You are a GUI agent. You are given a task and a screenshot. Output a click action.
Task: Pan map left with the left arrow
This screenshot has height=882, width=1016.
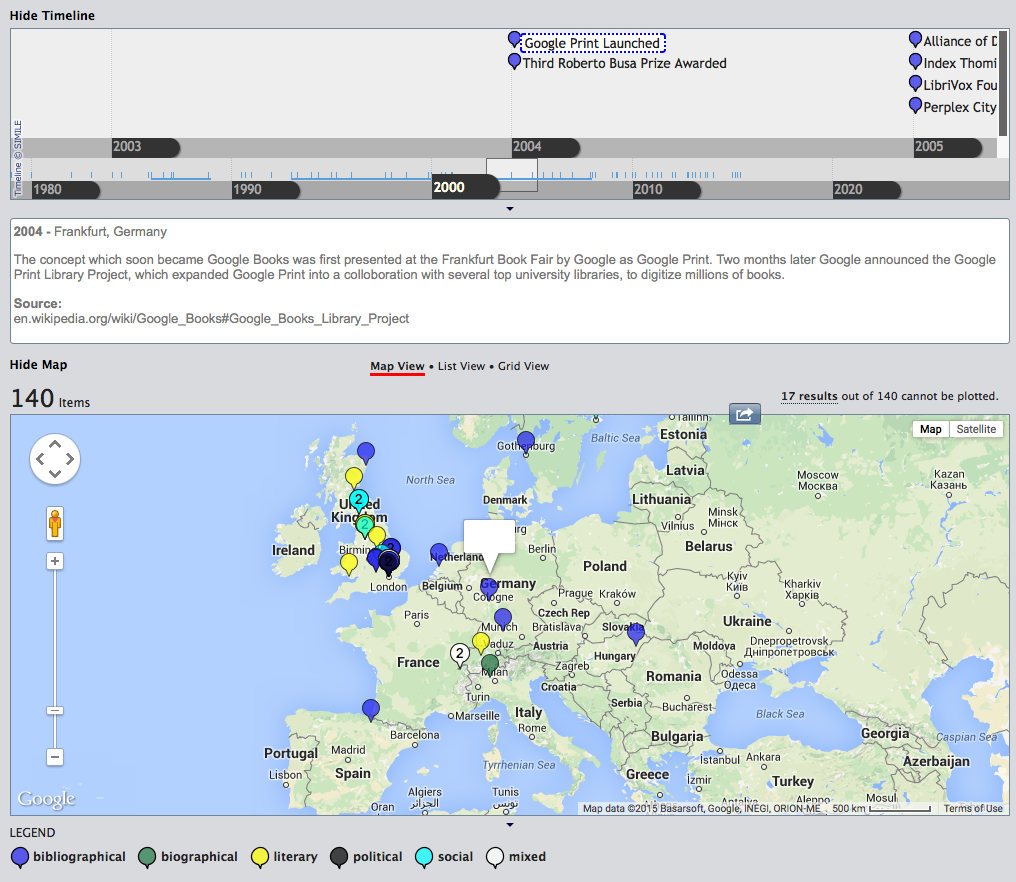point(40,459)
